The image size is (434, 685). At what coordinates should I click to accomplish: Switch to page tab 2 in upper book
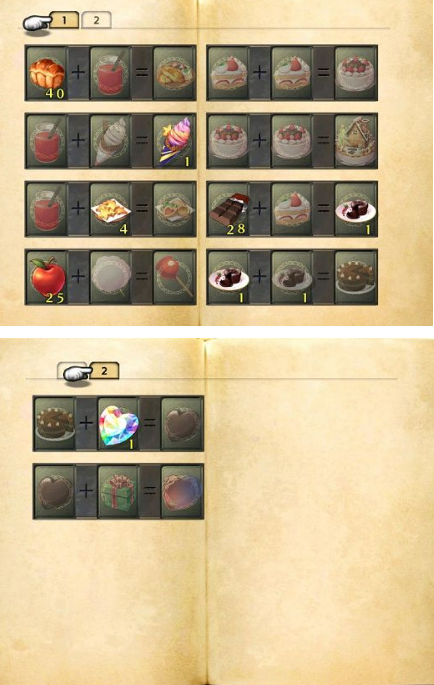click(96, 20)
